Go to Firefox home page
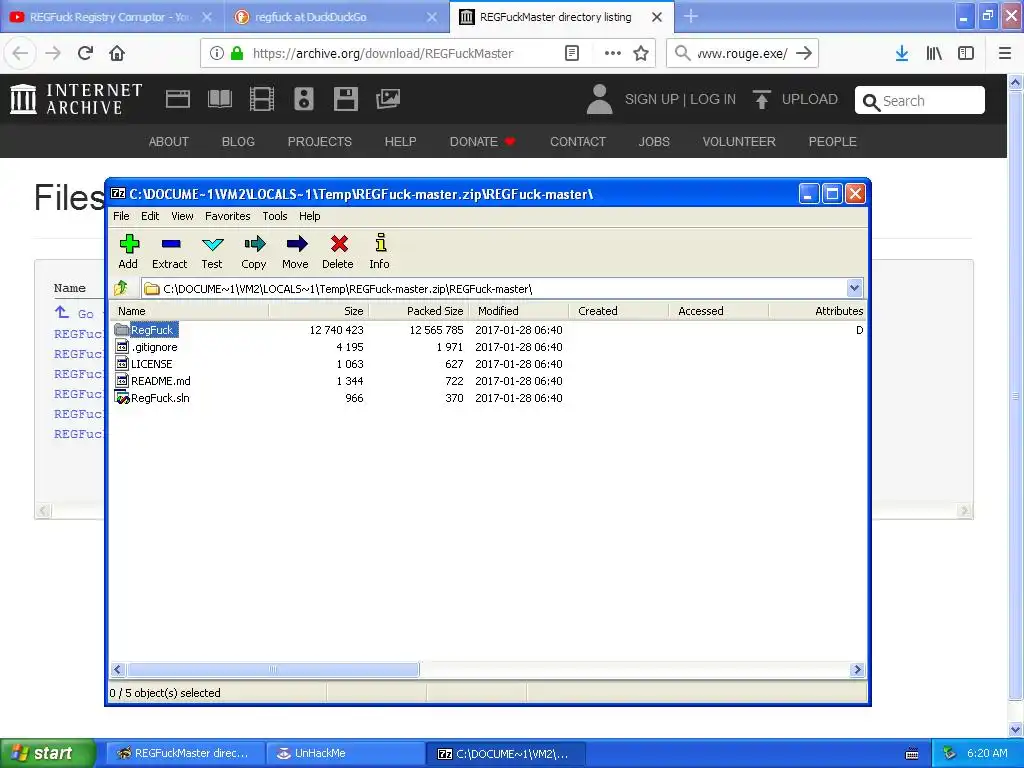 coord(117,53)
